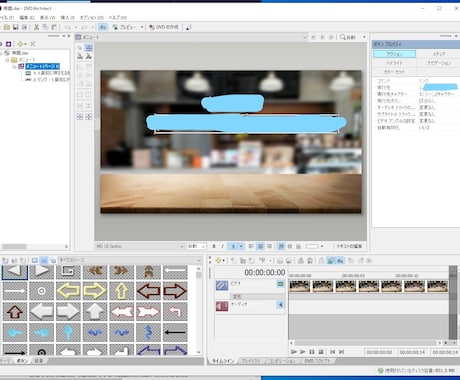
Task: Select the selection arrow tool in editing toolbar
Action: coord(80,48)
